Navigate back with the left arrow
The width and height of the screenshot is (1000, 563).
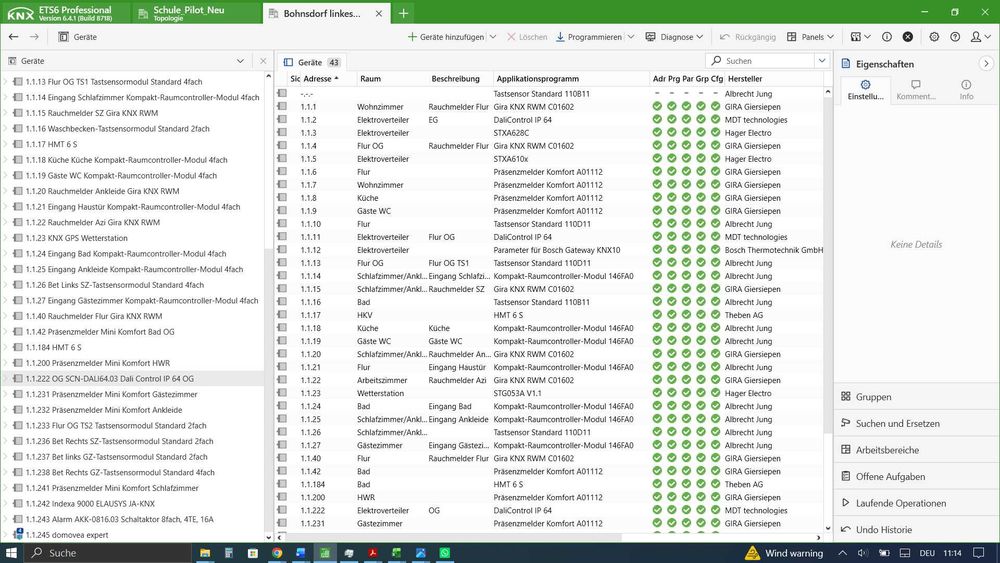(13, 37)
